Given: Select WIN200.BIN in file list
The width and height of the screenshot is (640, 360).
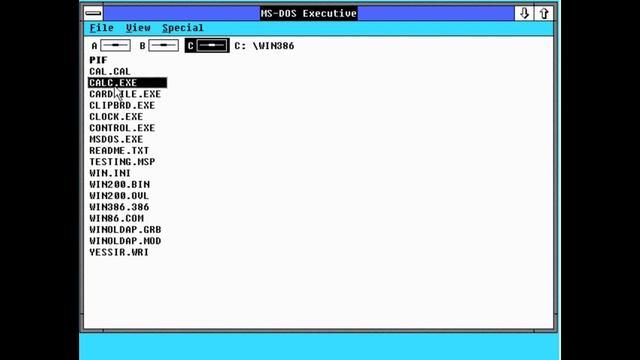Looking at the screenshot, I should tap(119, 184).
